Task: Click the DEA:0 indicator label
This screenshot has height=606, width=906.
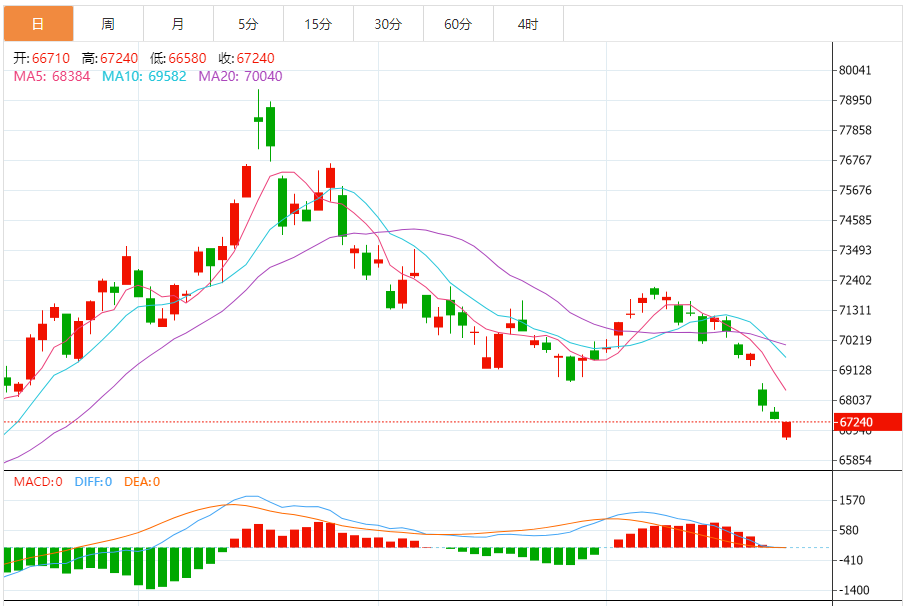Action: click(x=142, y=482)
